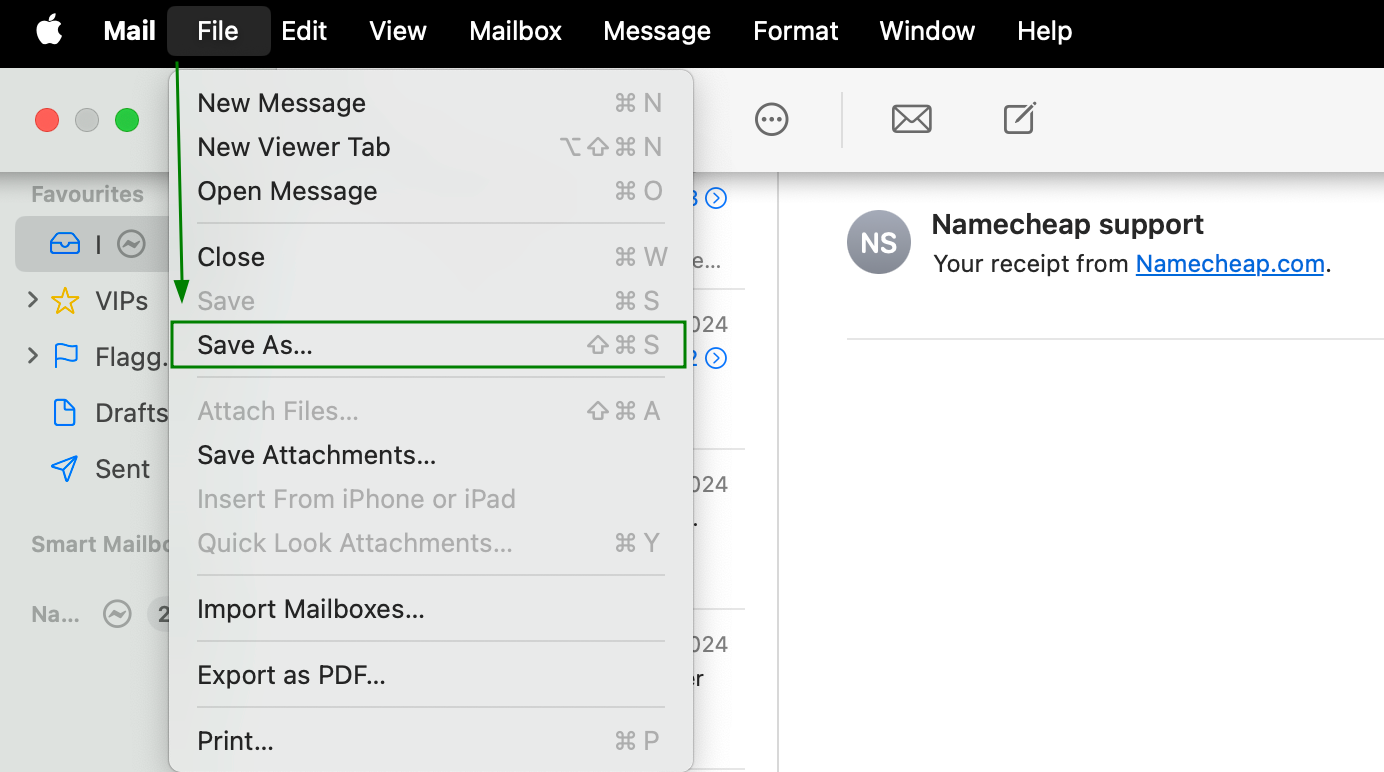Image resolution: width=1384 pixels, height=772 pixels.
Task: Open the Format menu
Action: (795, 31)
